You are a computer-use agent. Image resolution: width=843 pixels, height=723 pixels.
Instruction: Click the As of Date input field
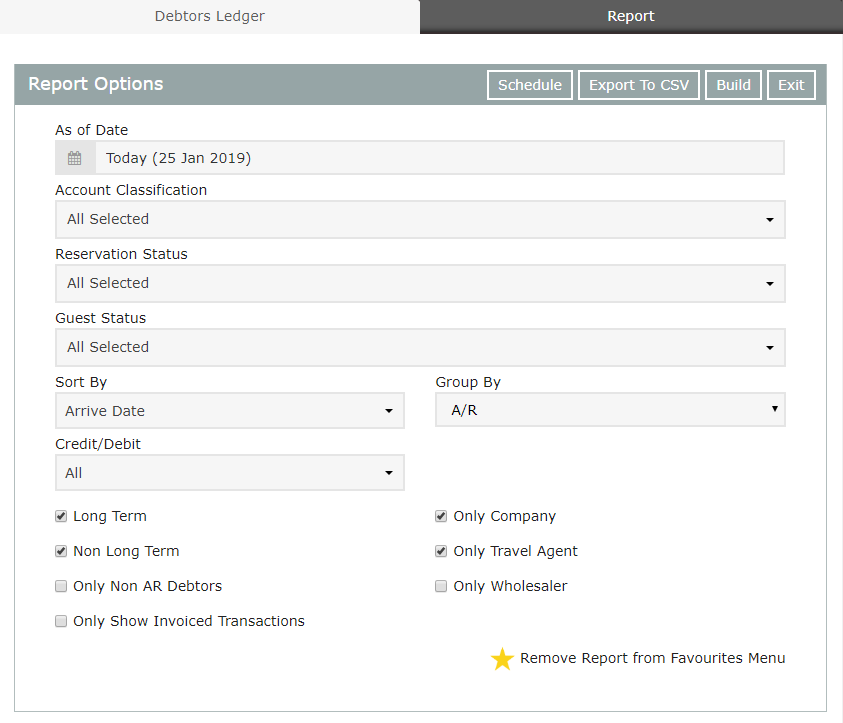click(x=440, y=158)
